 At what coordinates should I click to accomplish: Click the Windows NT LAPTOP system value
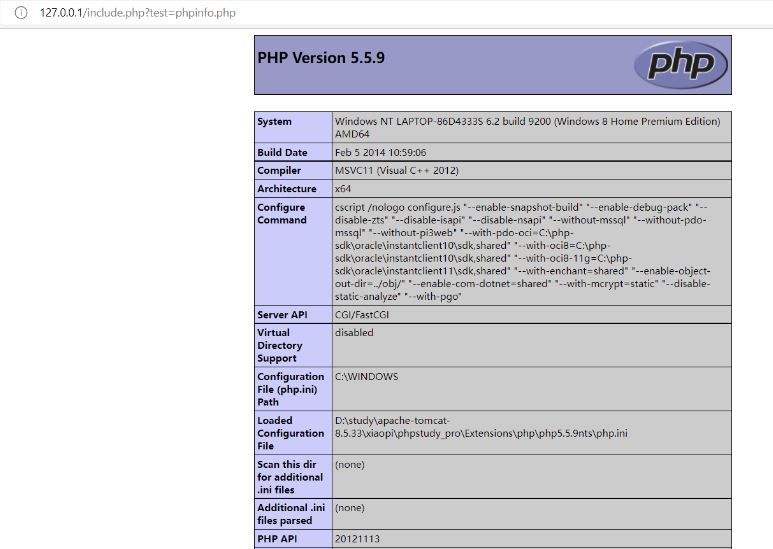pyautogui.click(x=527, y=128)
